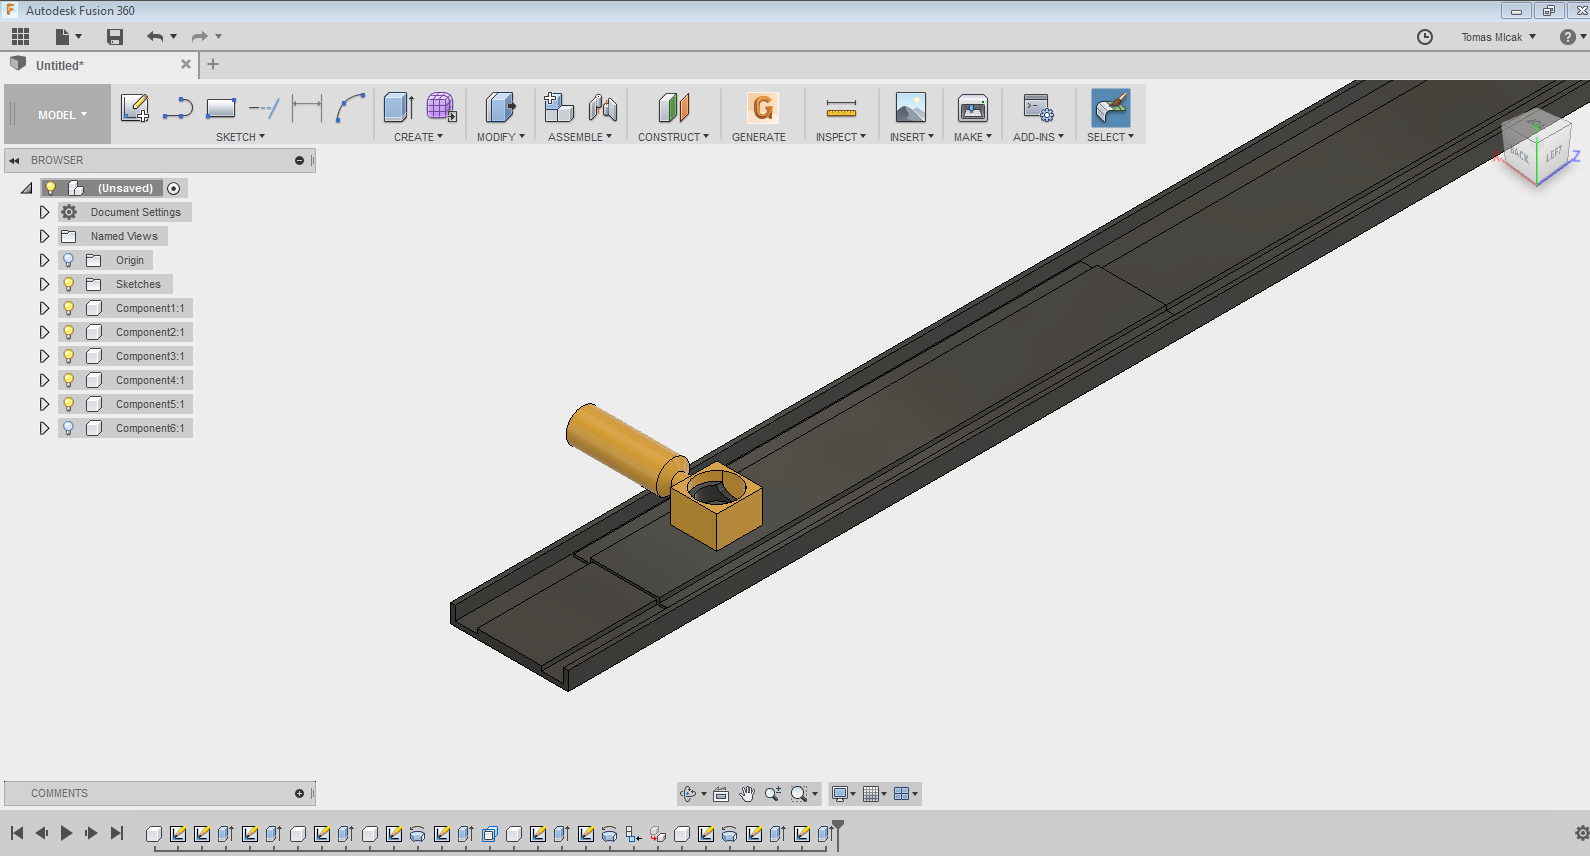Click the new design plus button

tap(213, 65)
